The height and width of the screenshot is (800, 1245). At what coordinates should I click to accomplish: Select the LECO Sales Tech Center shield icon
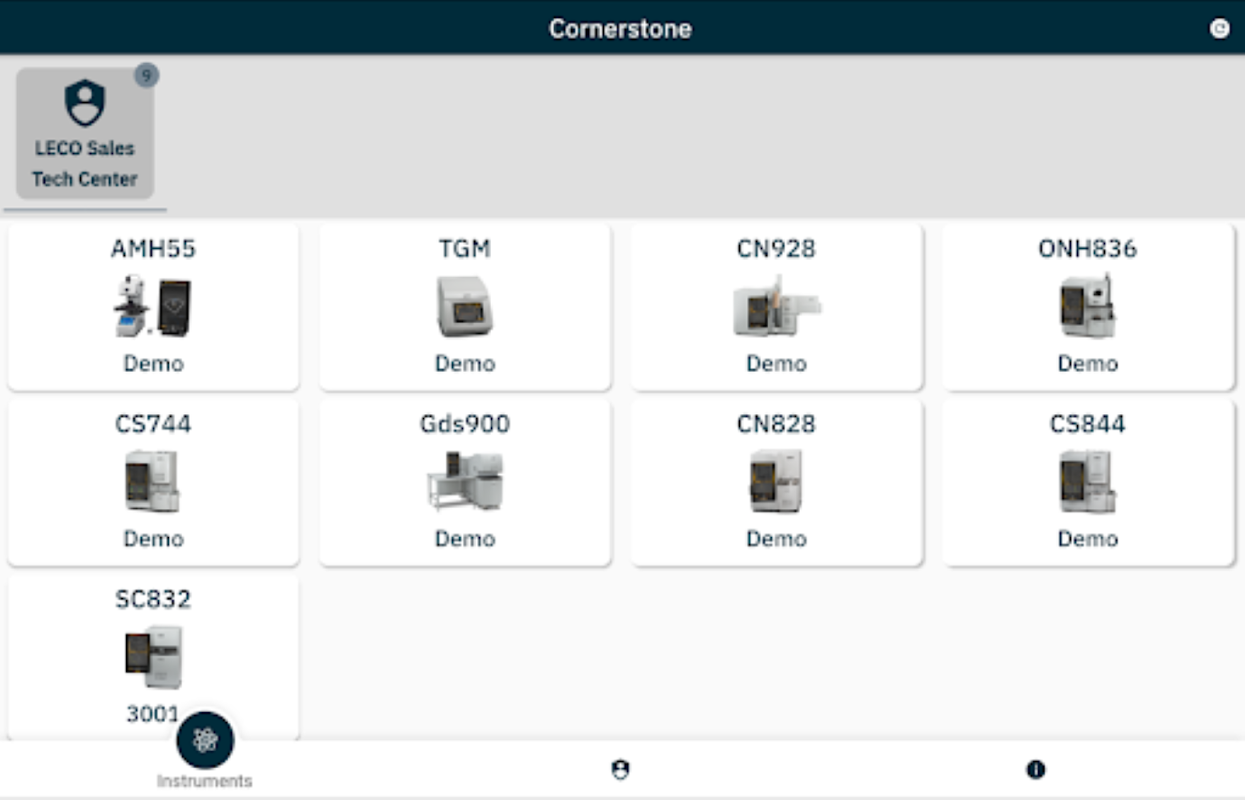click(85, 103)
